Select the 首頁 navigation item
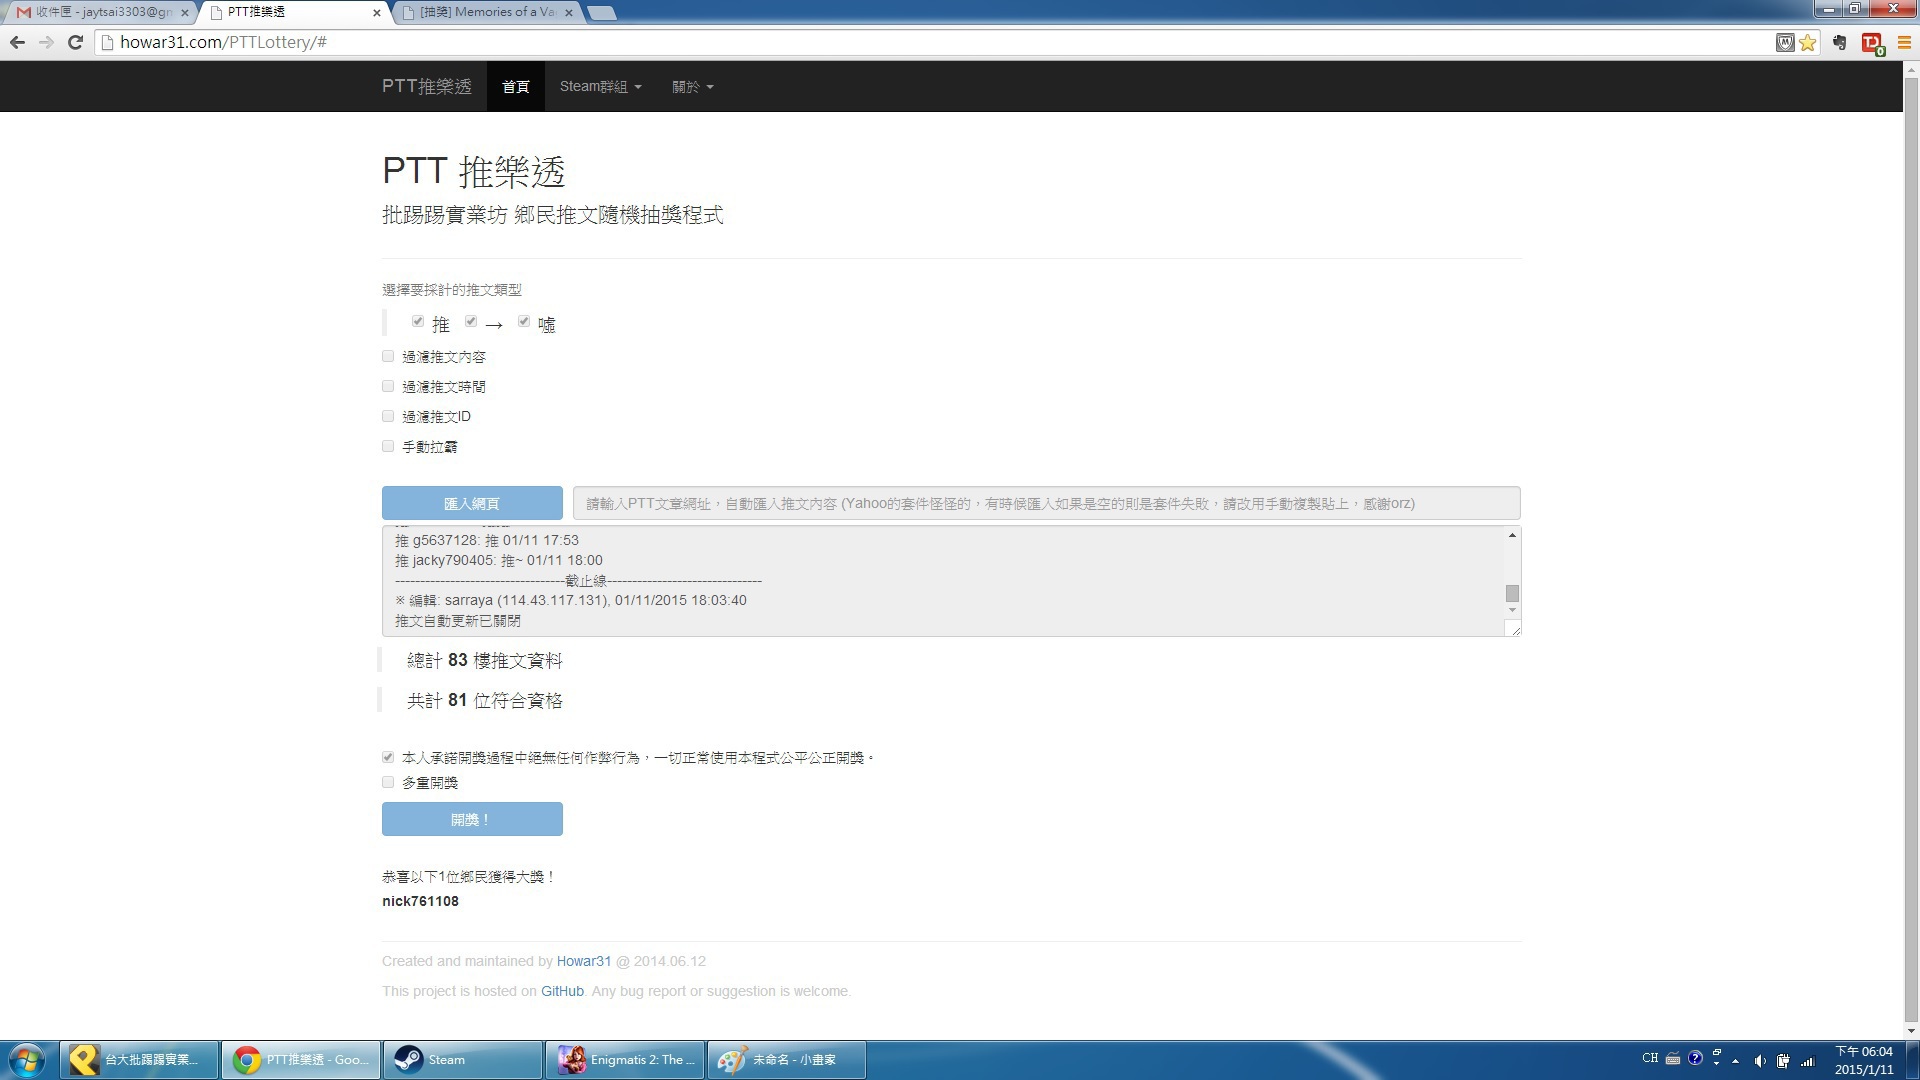The height and width of the screenshot is (1080, 1920). (x=515, y=86)
